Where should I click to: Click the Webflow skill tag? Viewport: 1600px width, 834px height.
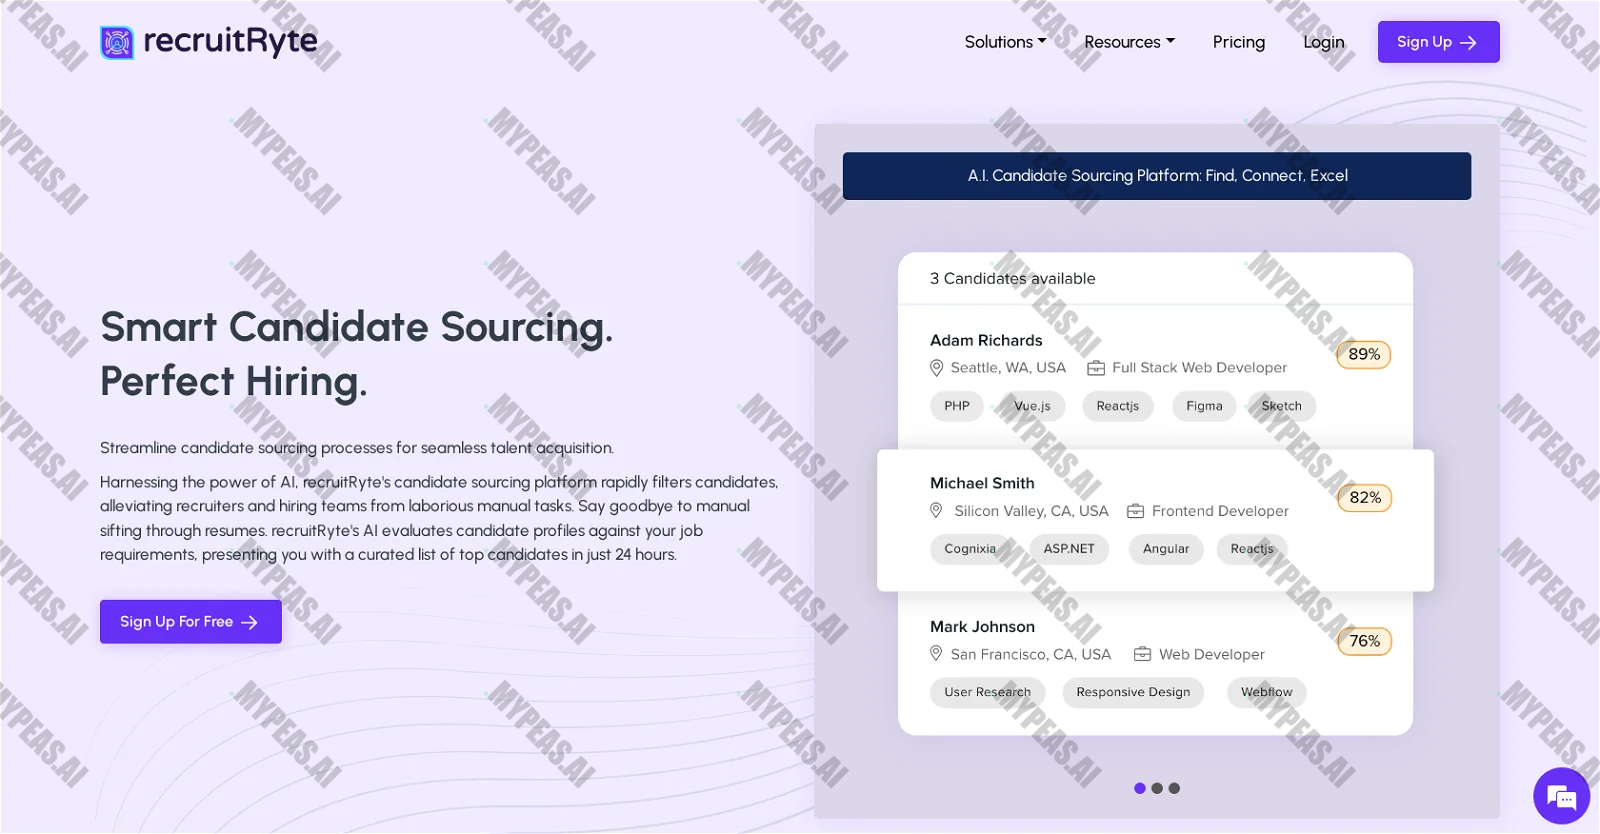click(1267, 692)
